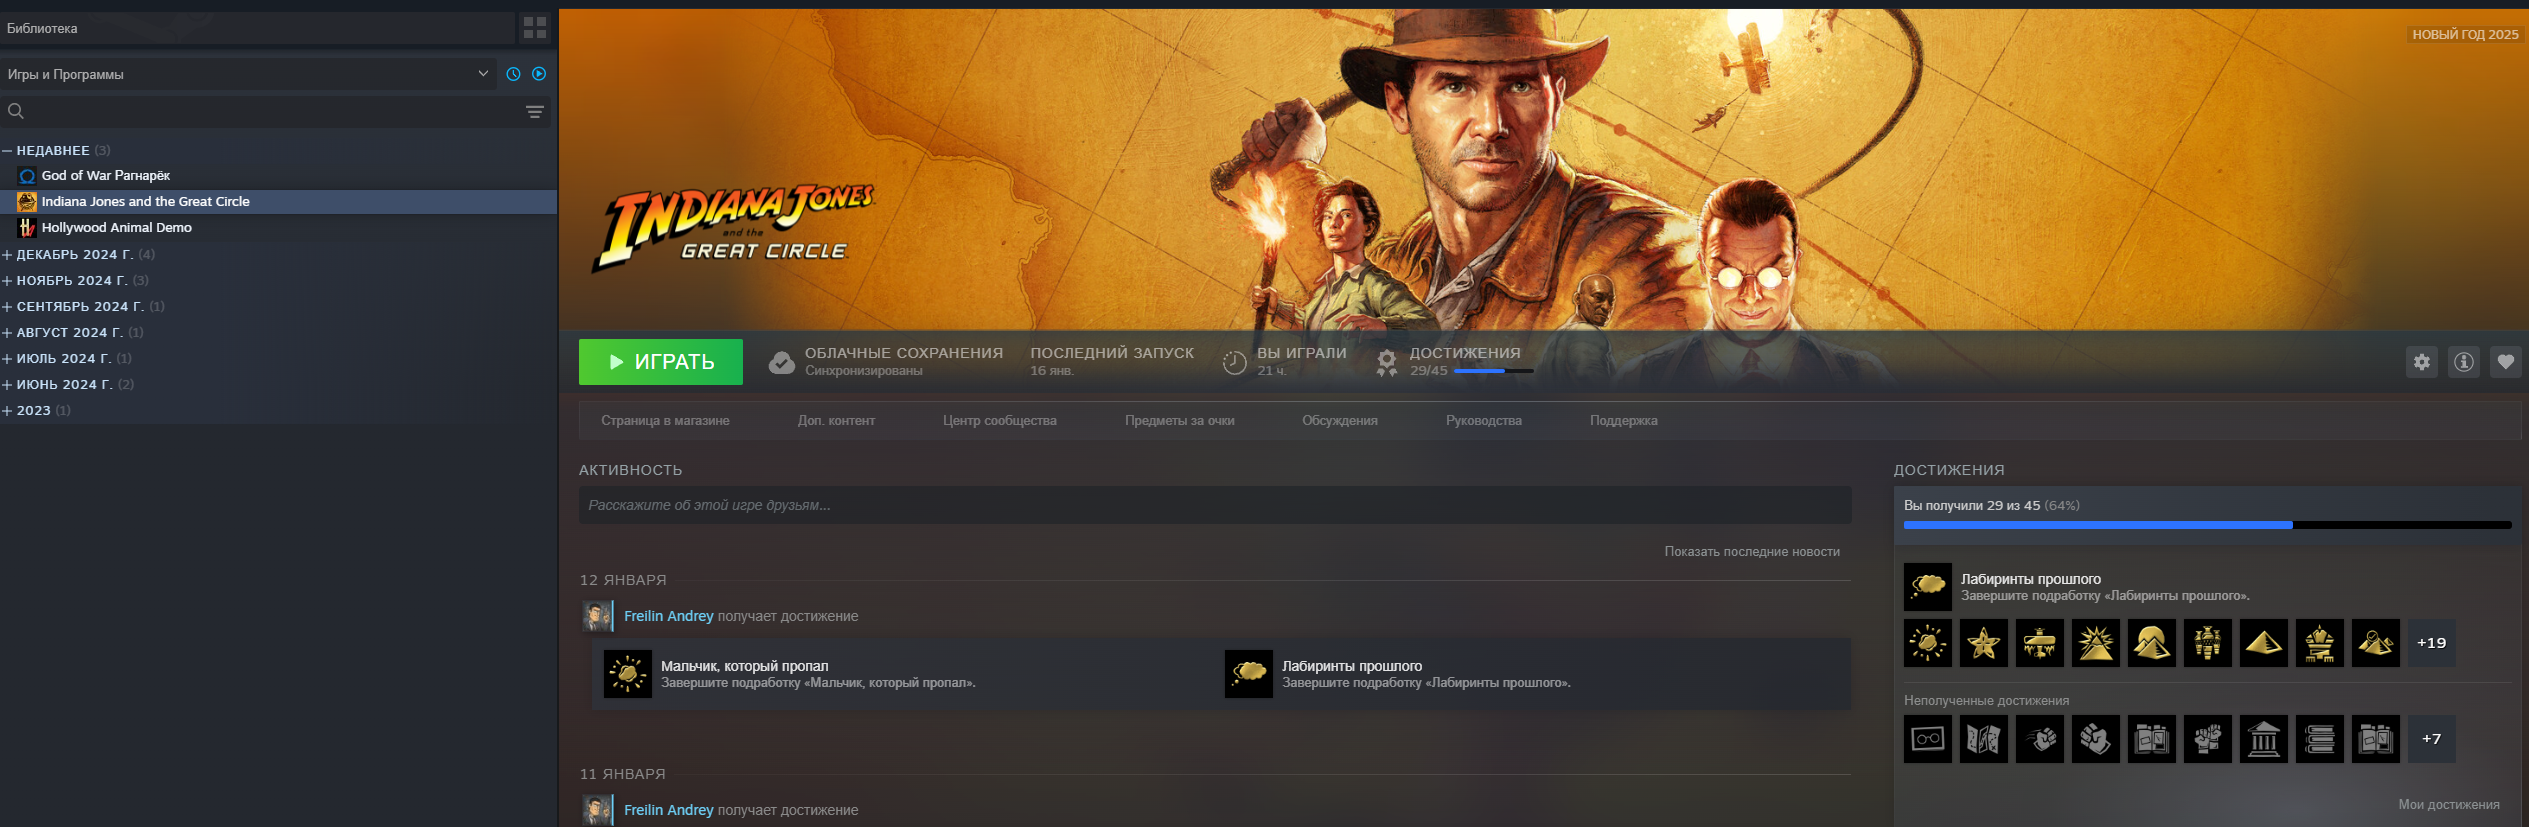Image resolution: width=2529 pixels, height=827 pixels.
Task: Click the locked folded map achievement icon
Action: 1984,739
